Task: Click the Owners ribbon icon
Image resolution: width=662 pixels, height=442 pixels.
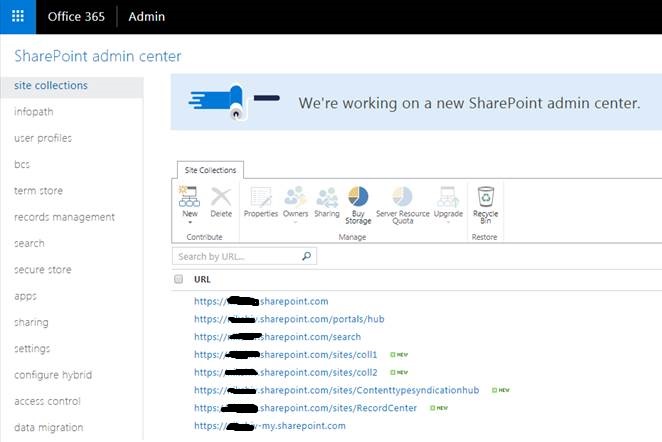Action: tap(296, 197)
